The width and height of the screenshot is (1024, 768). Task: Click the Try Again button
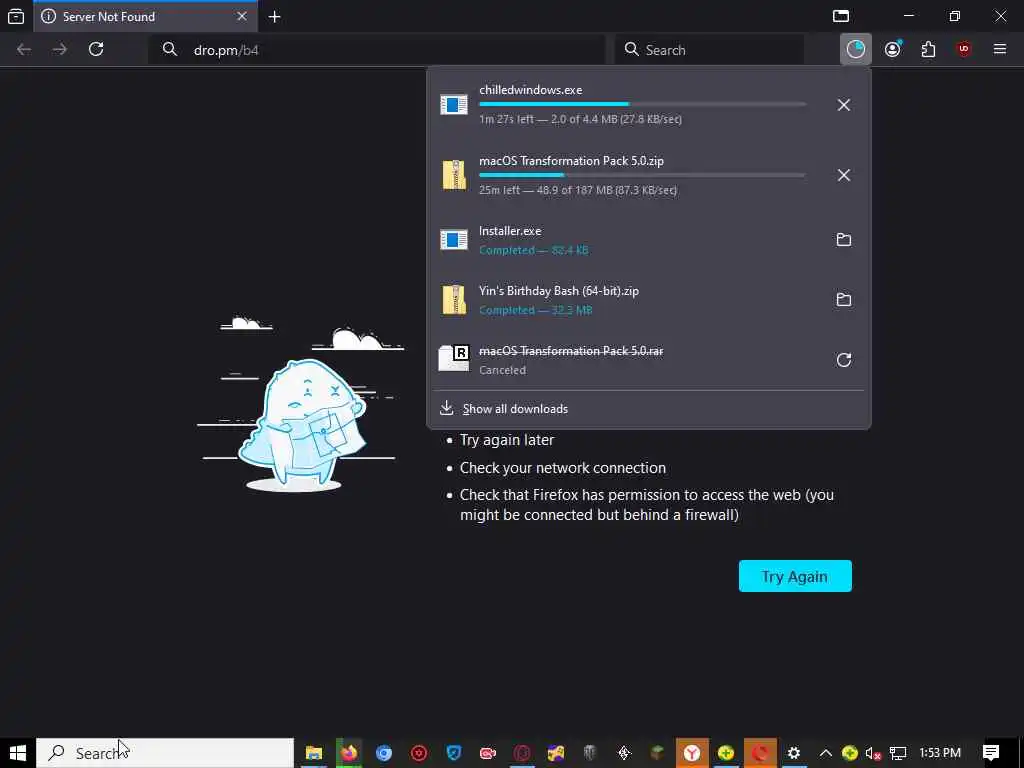pyautogui.click(x=795, y=576)
